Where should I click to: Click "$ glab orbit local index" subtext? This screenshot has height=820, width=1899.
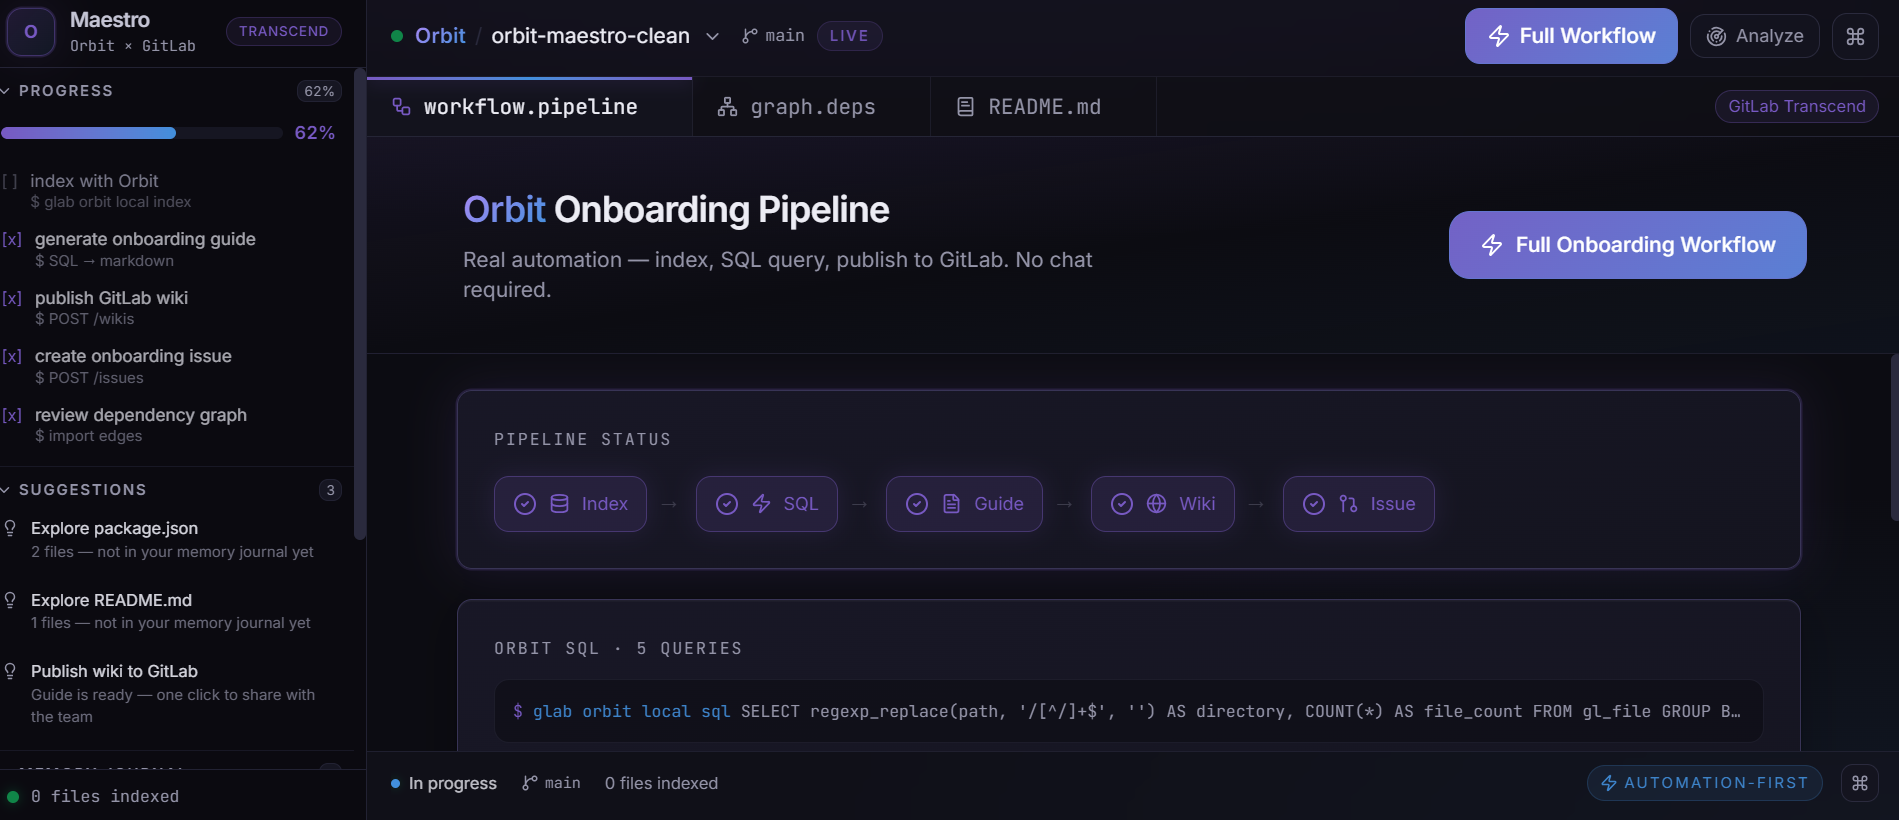pyautogui.click(x=111, y=202)
